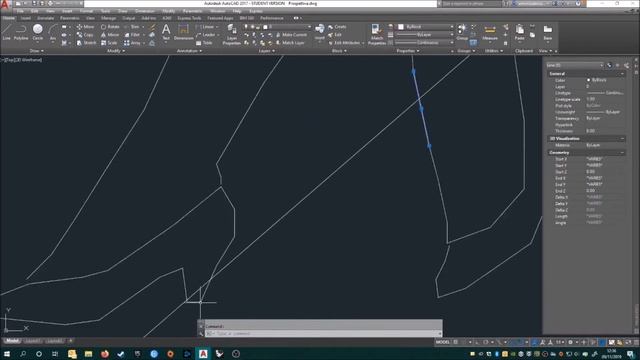Screen dimensions: 640x360
Task: Open Match Properties tool
Action: [x=377, y=34]
